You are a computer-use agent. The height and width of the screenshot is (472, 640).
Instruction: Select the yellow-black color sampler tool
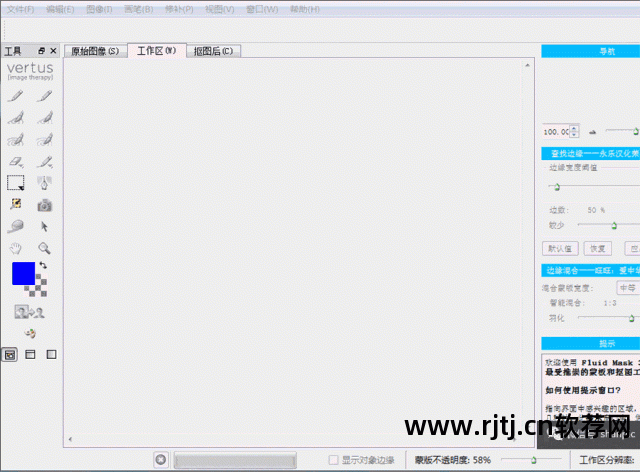(16, 204)
